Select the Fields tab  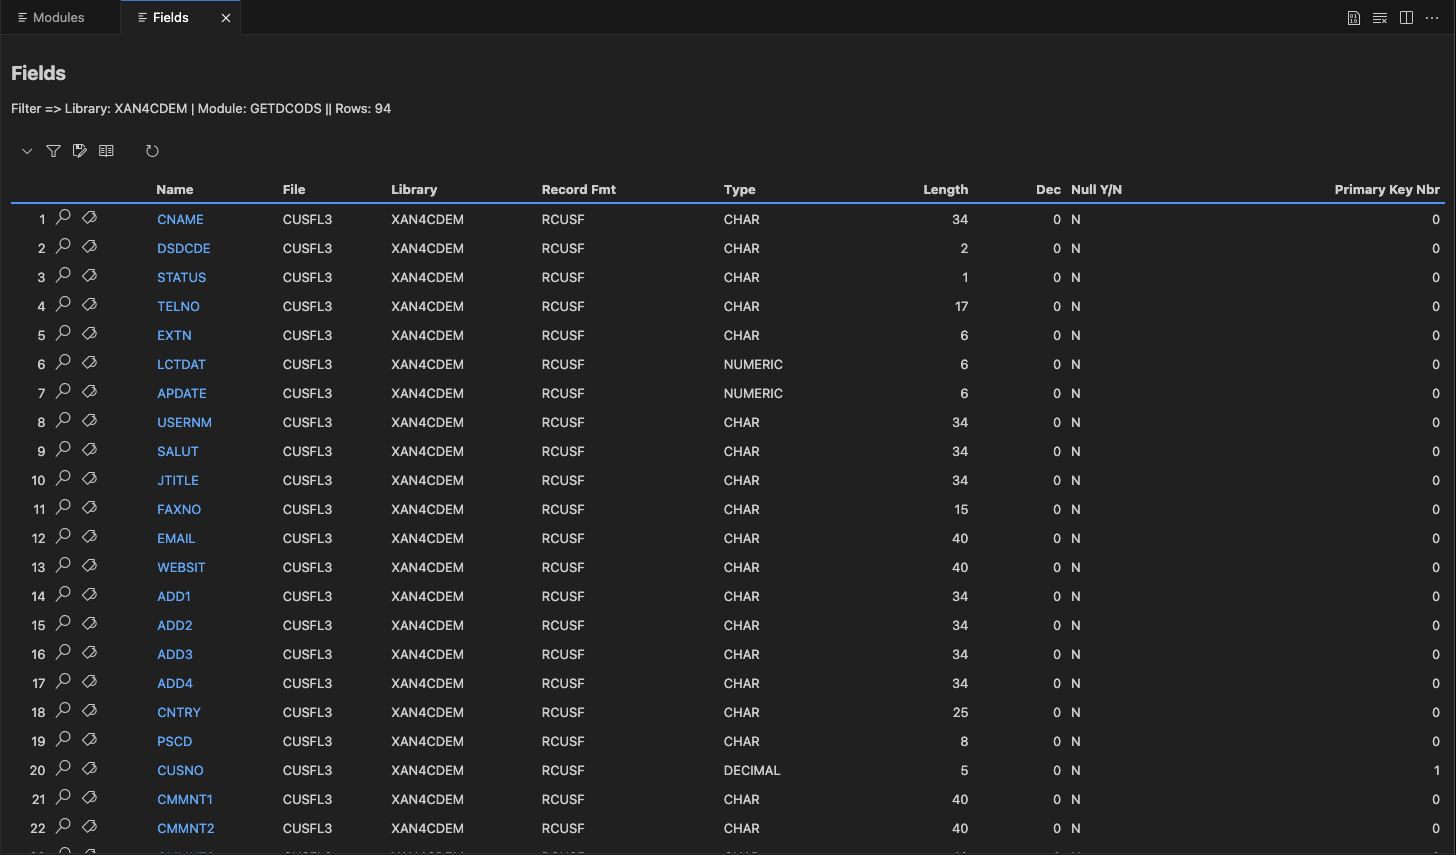click(170, 18)
